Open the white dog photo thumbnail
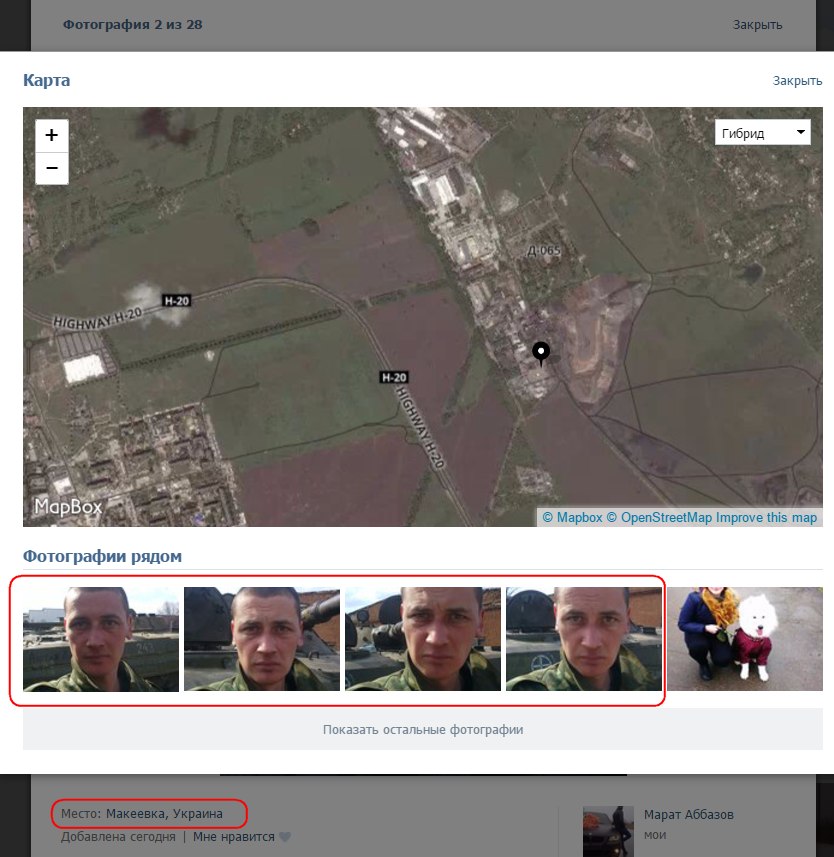The image size is (834, 857). [745, 639]
